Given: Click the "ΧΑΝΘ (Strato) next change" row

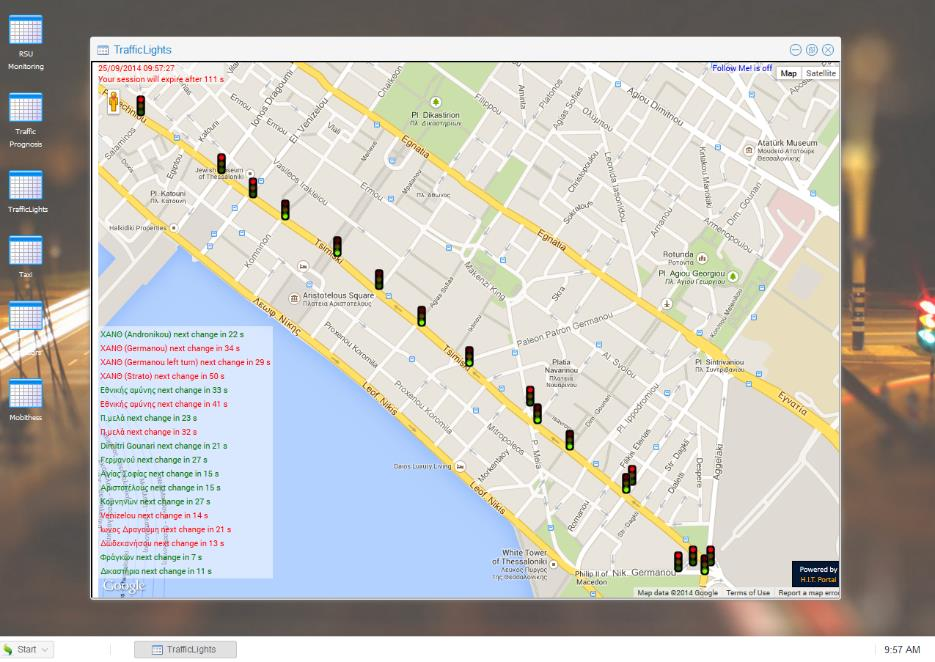Looking at the screenshot, I should 162,376.
